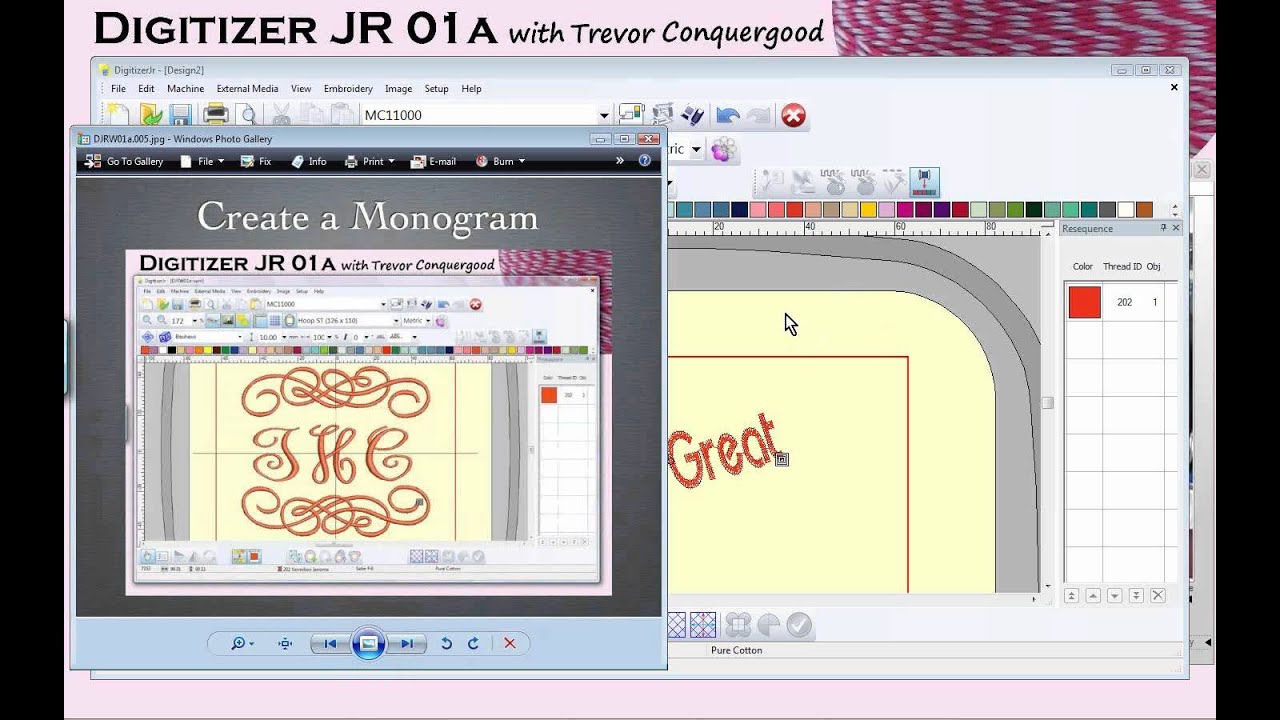Click the greyed Redo arrow
This screenshot has width=1280, height=720.
758,116
